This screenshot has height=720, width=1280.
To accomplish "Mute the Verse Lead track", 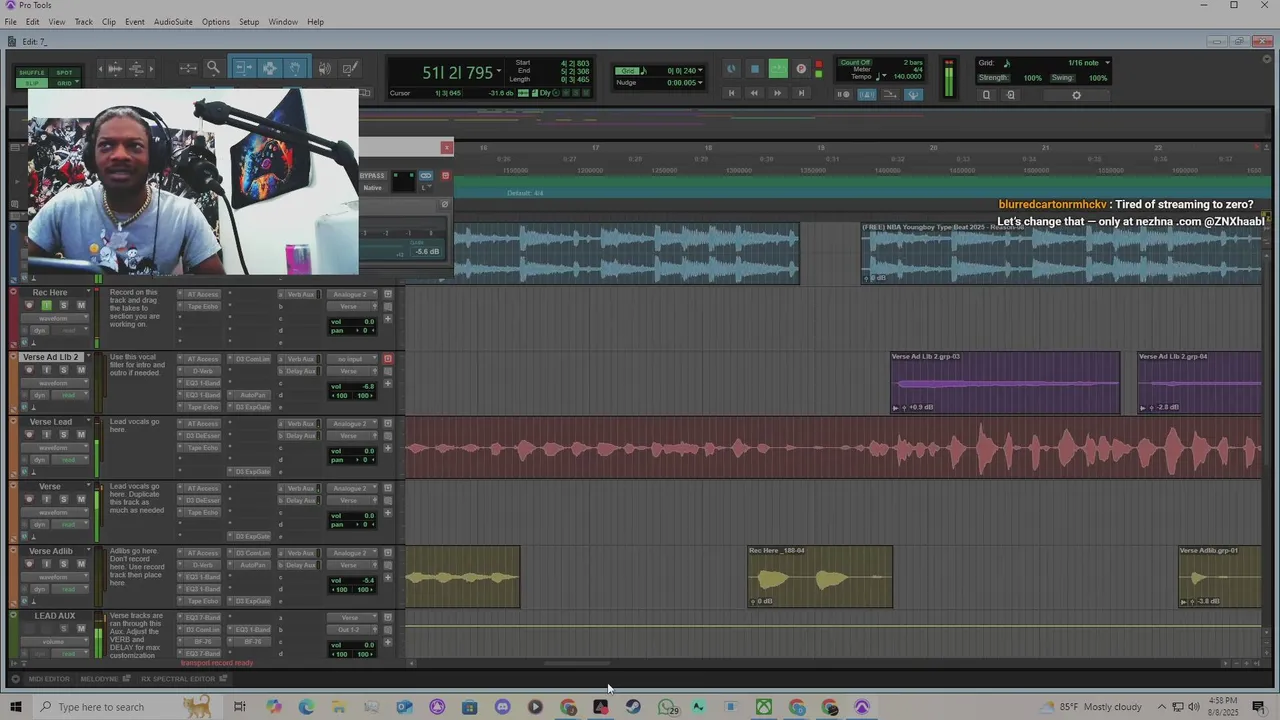I will click(x=81, y=434).
